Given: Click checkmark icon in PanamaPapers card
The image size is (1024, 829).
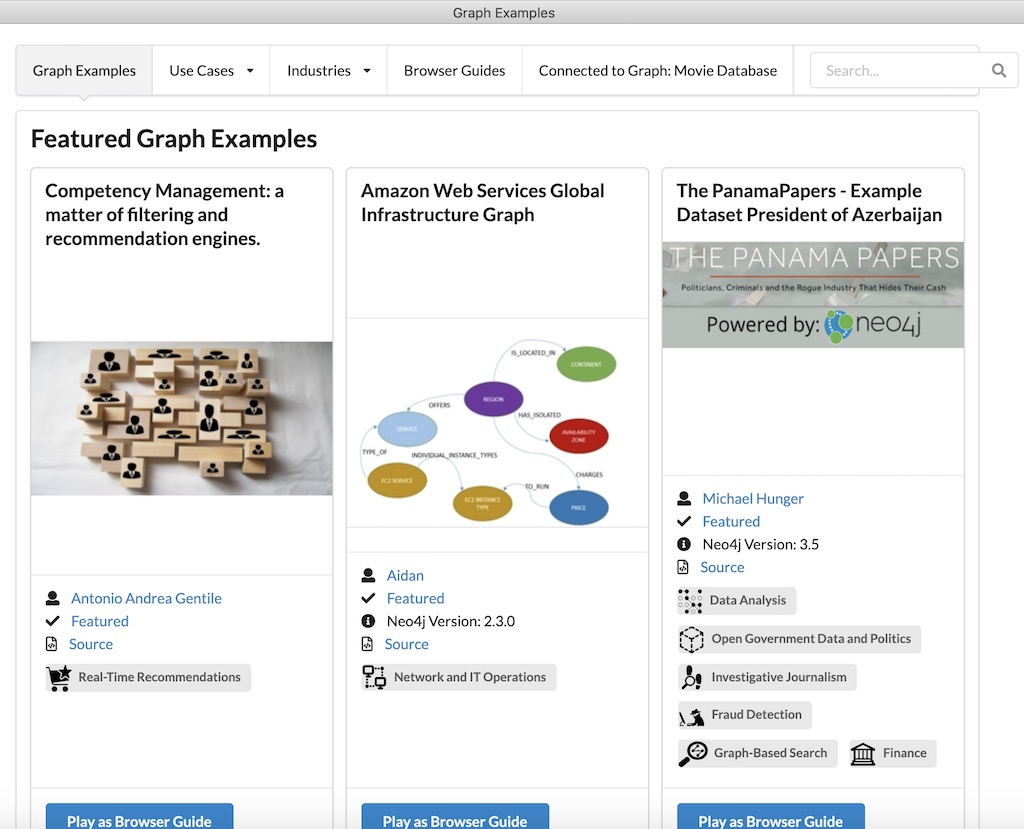Looking at the screenshot, I should [684, 521].
